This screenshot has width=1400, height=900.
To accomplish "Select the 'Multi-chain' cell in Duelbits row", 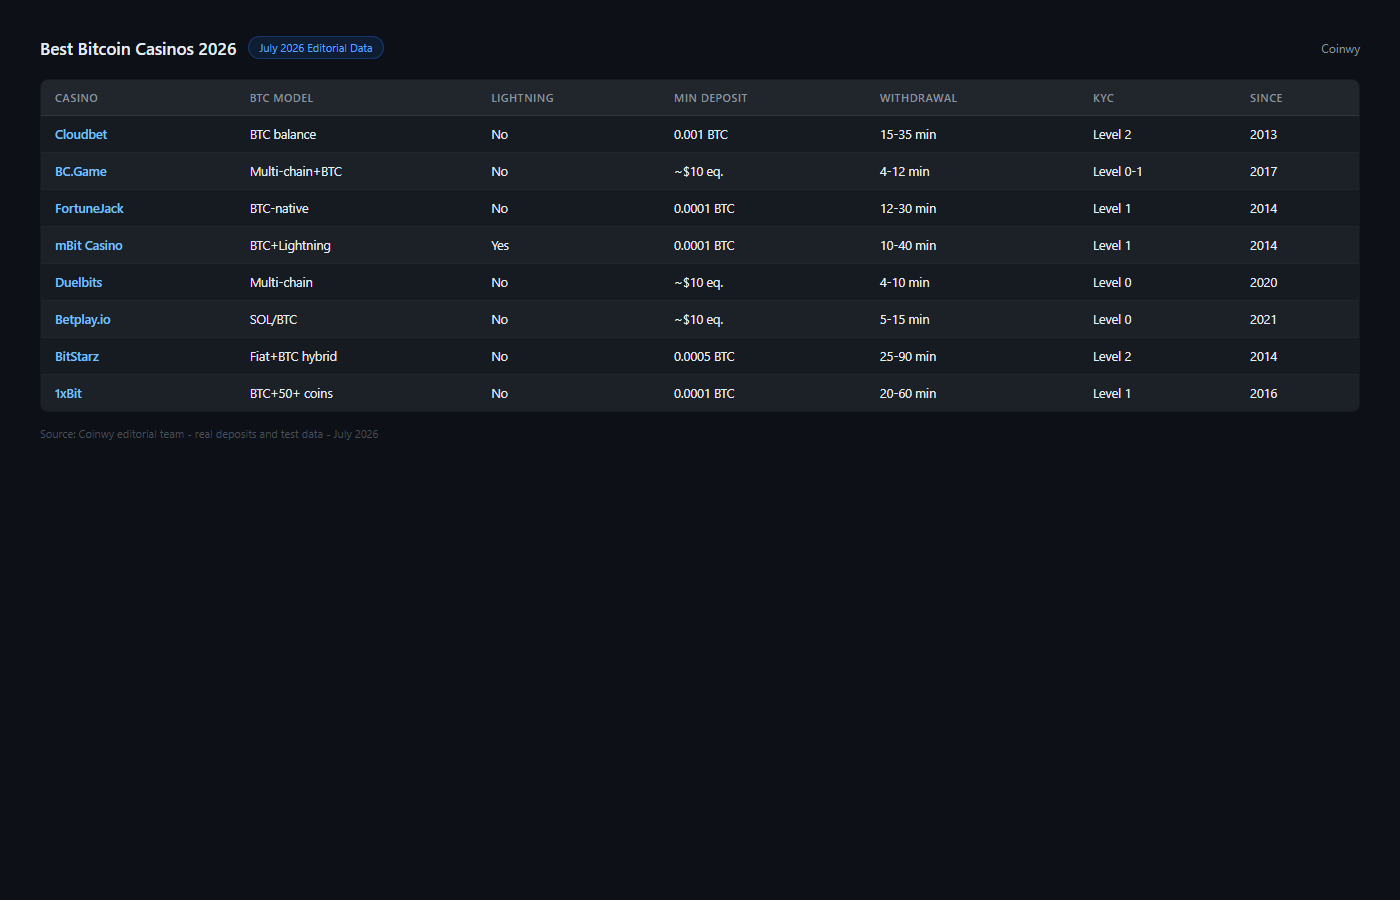I will point(281,282).
